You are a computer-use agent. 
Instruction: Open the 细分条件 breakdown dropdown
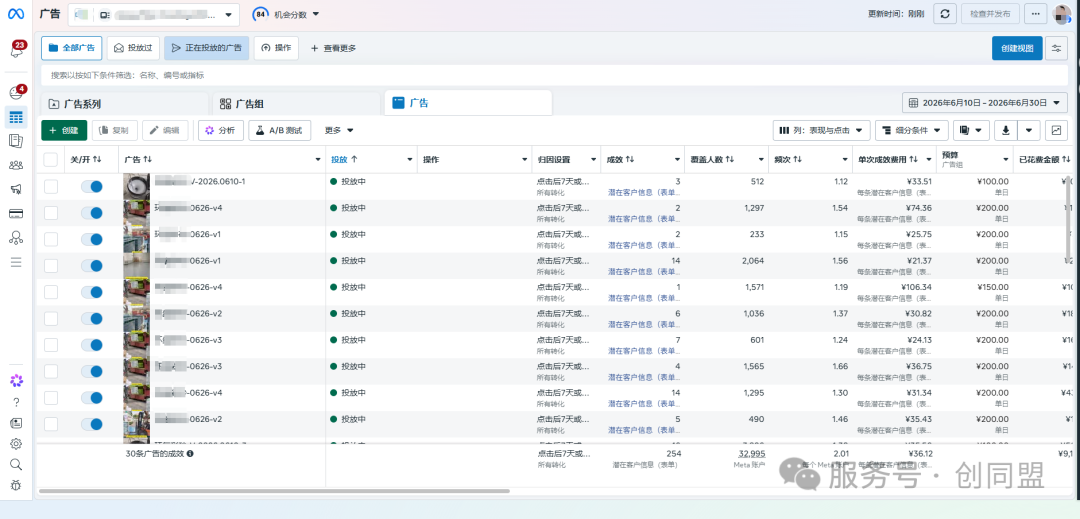912,129
